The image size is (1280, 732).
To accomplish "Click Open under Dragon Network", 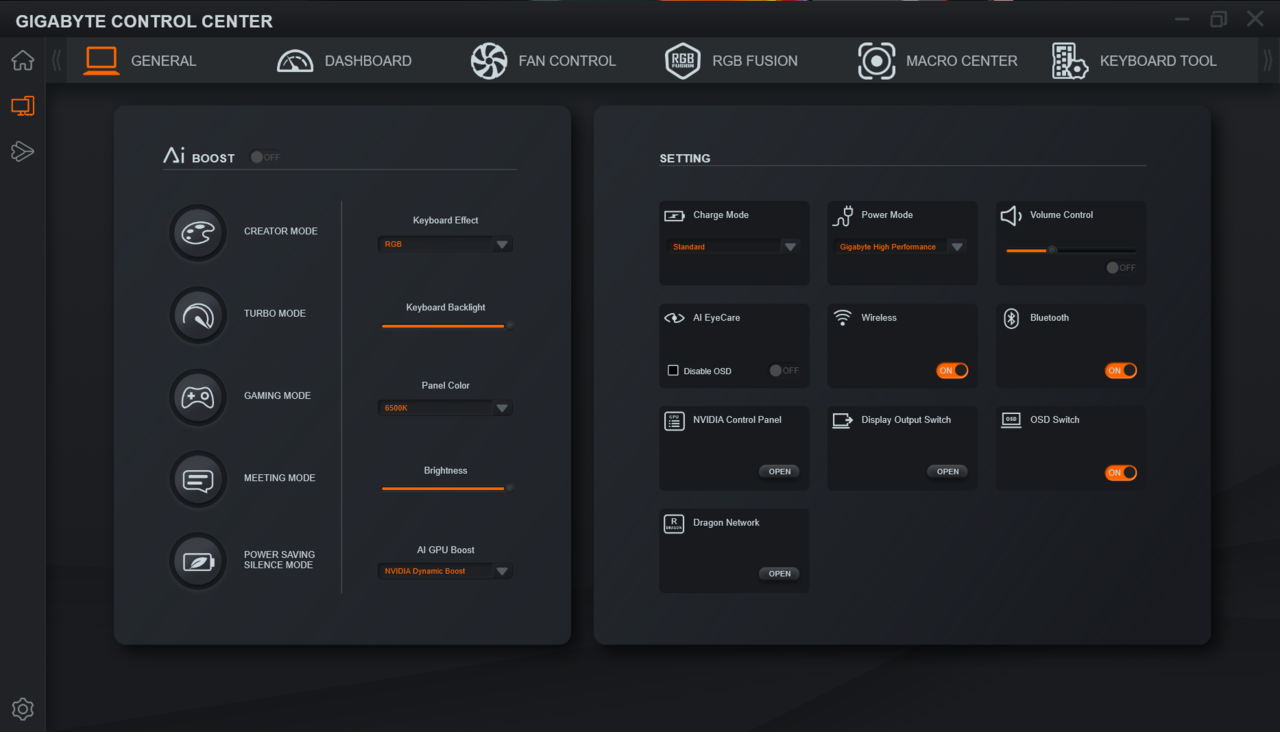I will [x=779, y=574].
